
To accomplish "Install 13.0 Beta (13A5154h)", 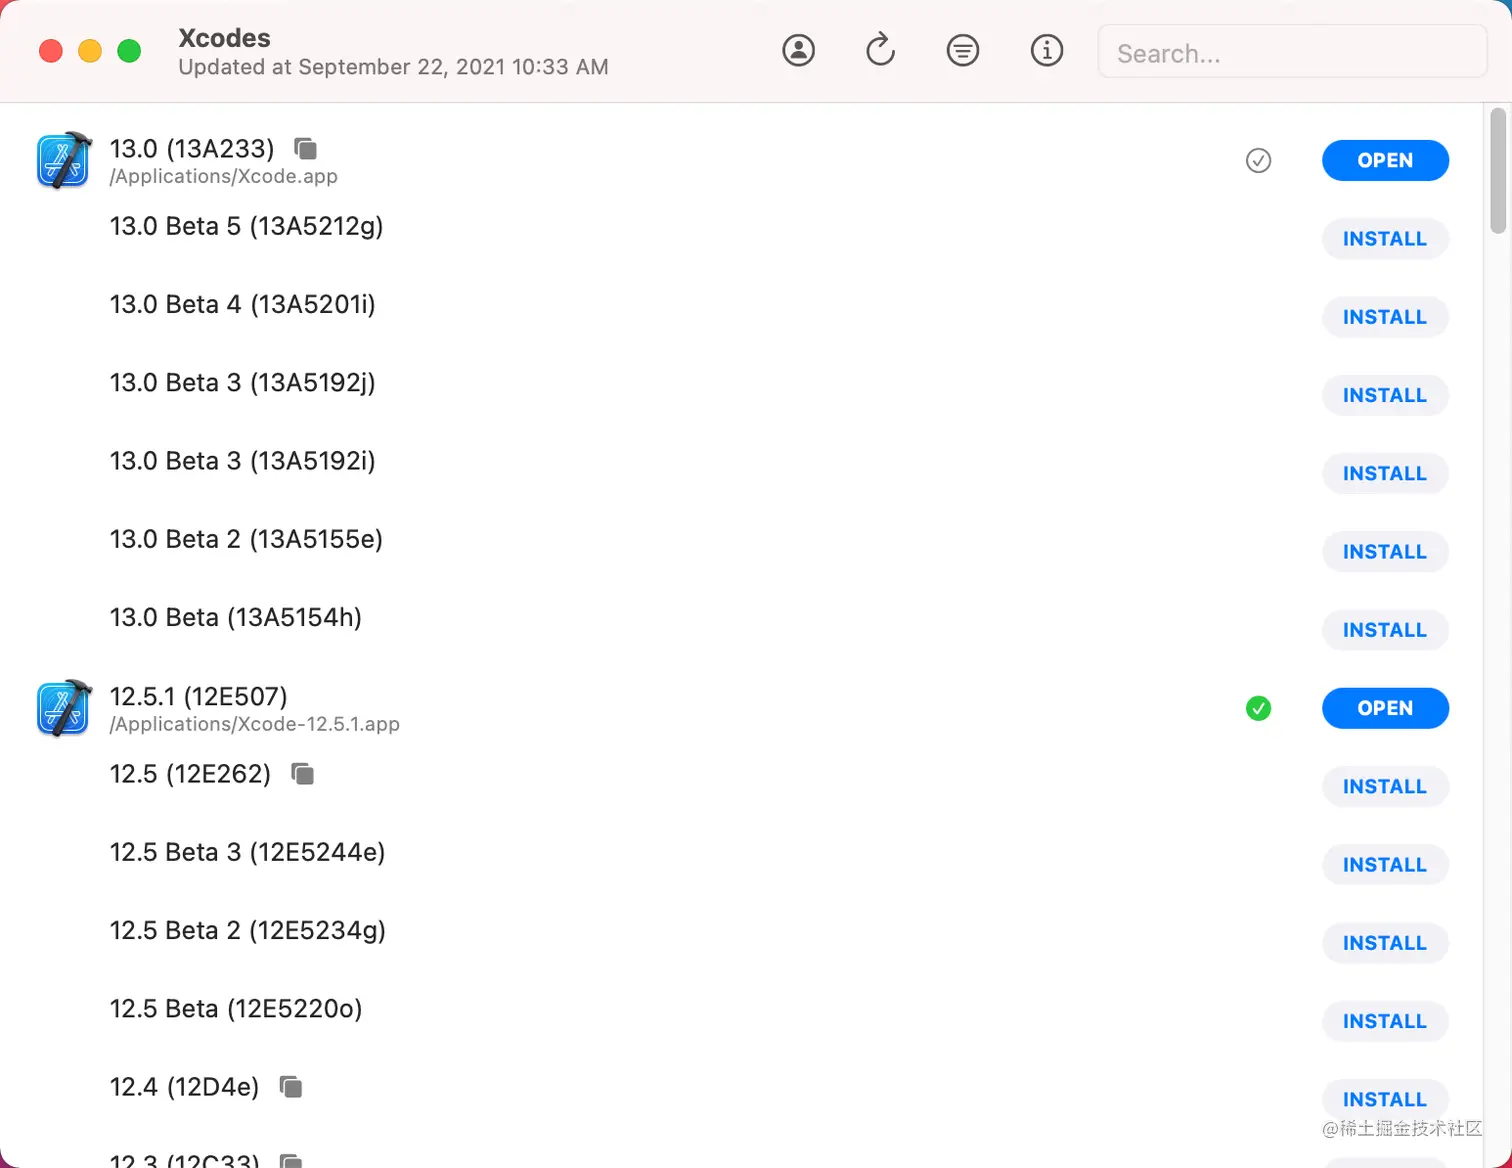I will (x=1385, y=630).
